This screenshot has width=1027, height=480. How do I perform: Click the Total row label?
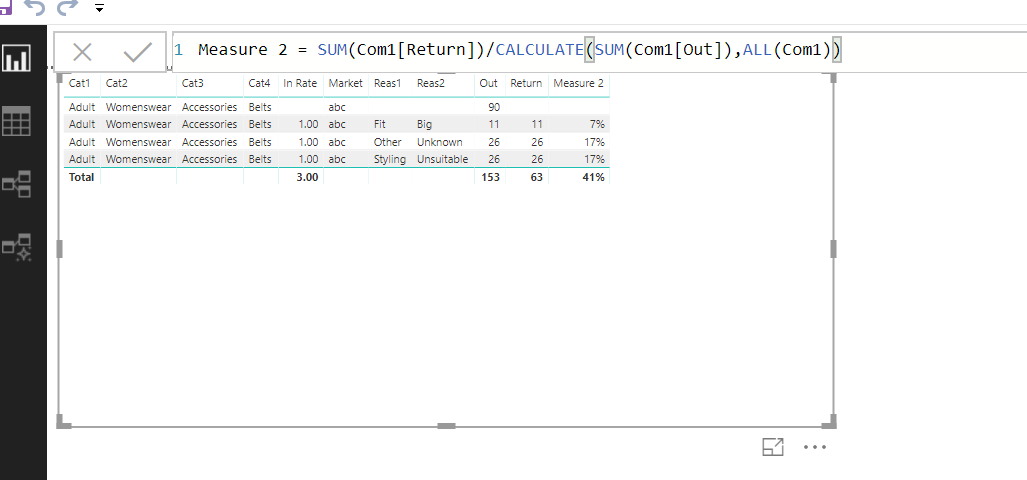pos(82,177)
